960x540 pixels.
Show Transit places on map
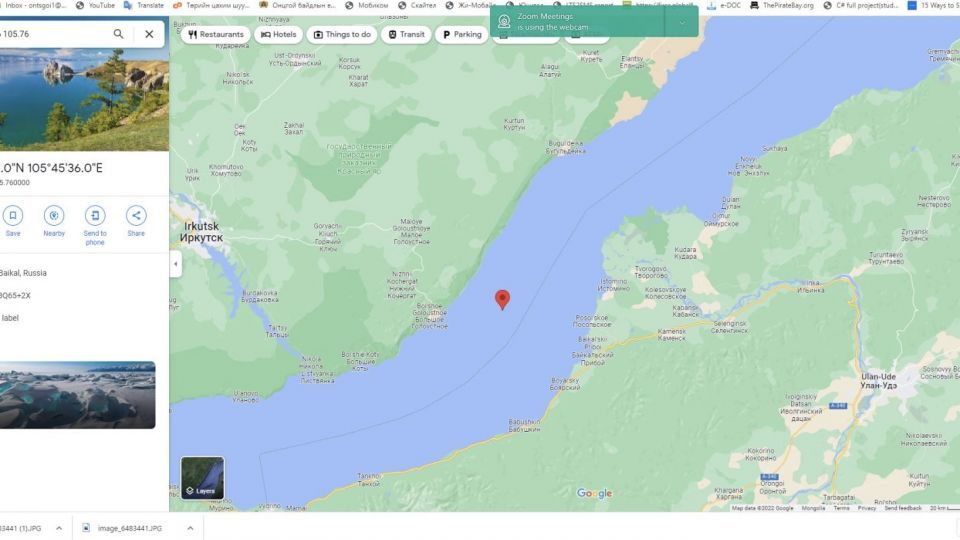coord(406,35)
